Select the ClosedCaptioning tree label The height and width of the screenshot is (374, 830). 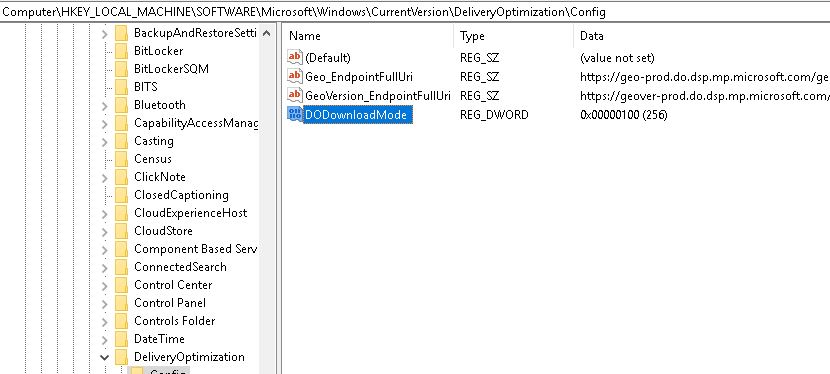click(181, 195)
